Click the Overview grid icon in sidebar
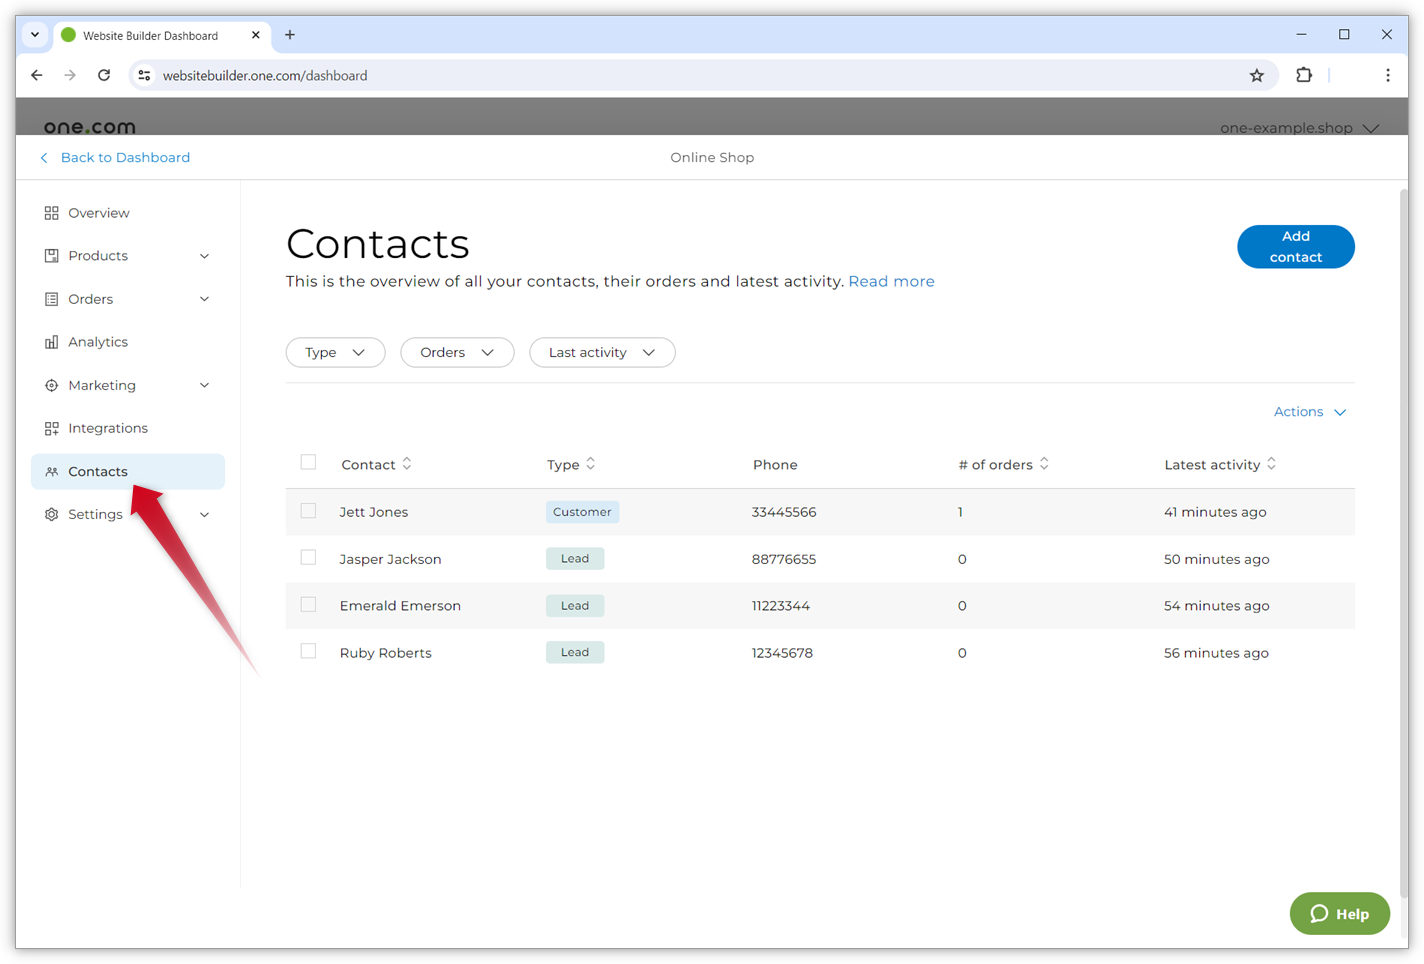 click(51, 213)
